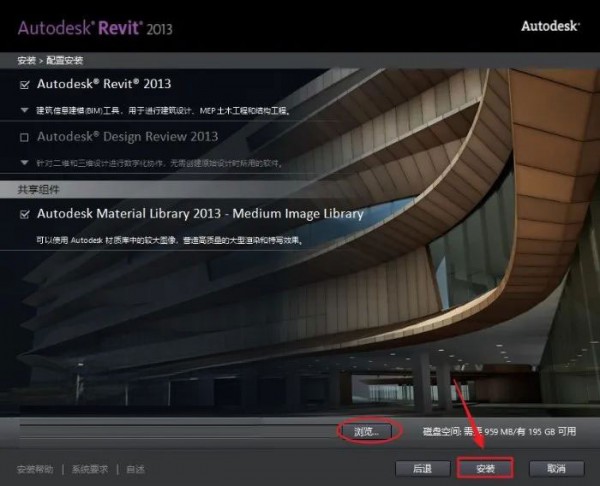
Task: Click the Material Library description text
Action: [170, 240]
